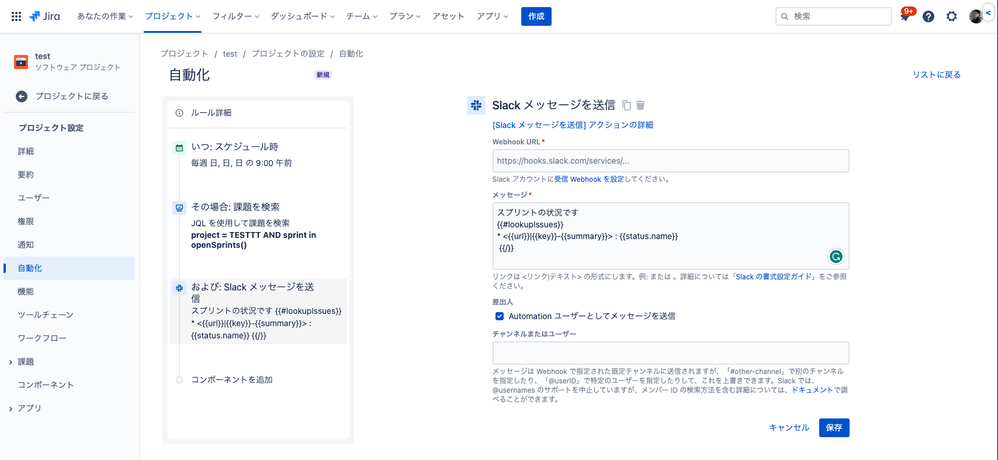The image size is (998, 460).
Task: Click the 検索 search box
Action: (833, 17)
